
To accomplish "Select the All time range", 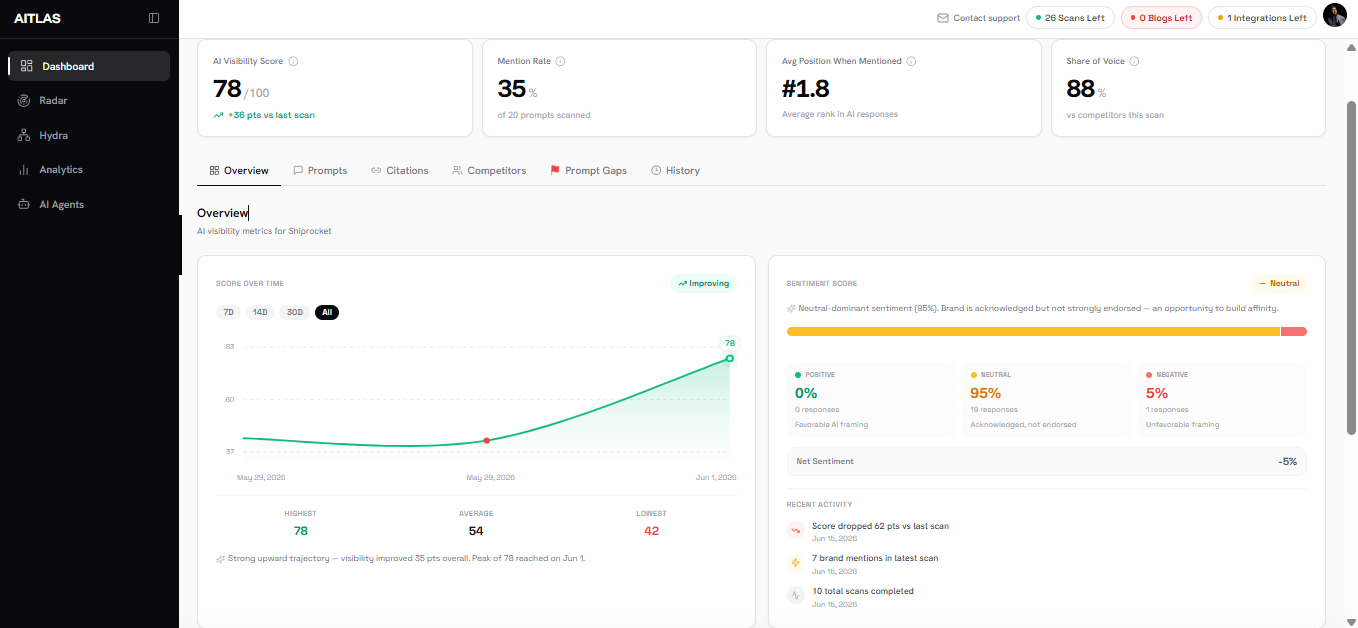I will [327, 312].
